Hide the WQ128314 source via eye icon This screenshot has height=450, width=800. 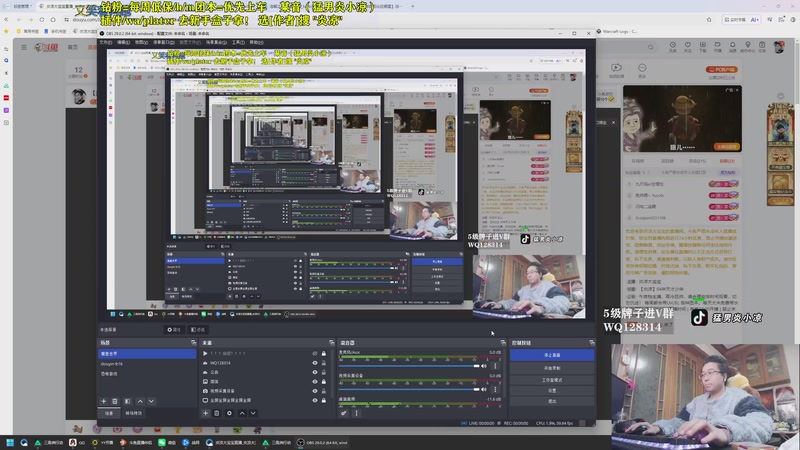pyautogui.click(x=315, y=363)
